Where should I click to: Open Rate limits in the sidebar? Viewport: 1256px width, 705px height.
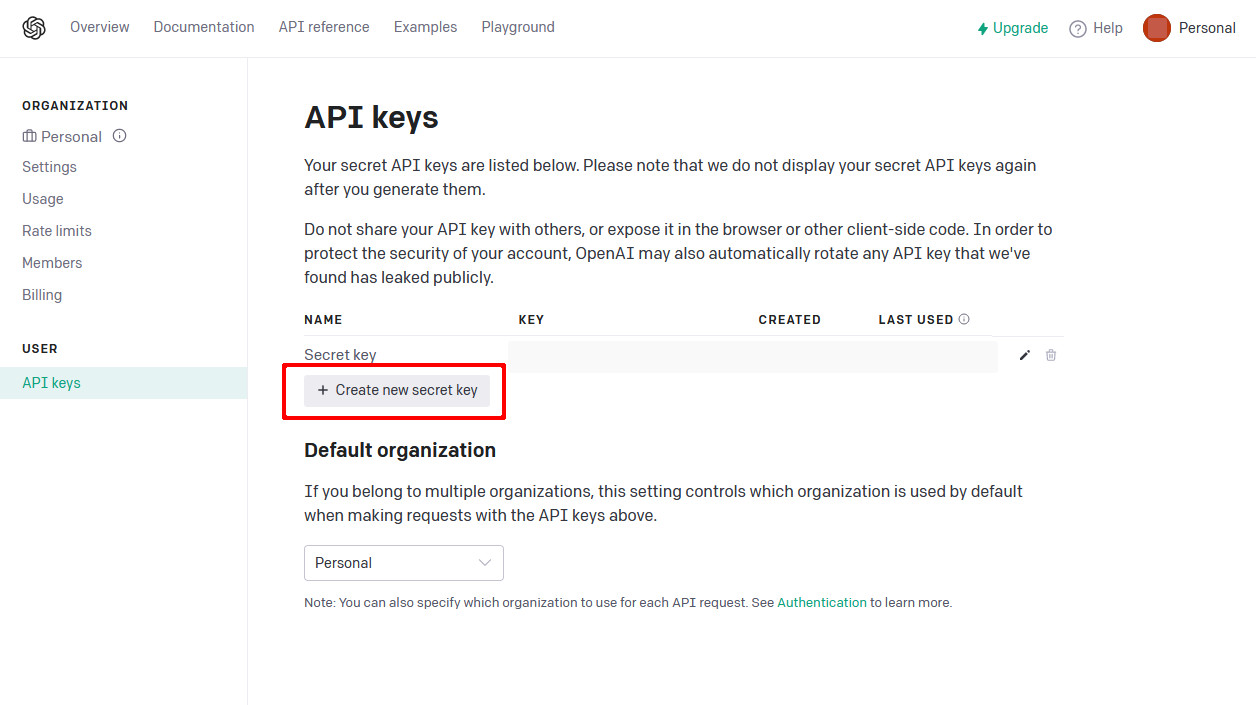click(57, 231)
